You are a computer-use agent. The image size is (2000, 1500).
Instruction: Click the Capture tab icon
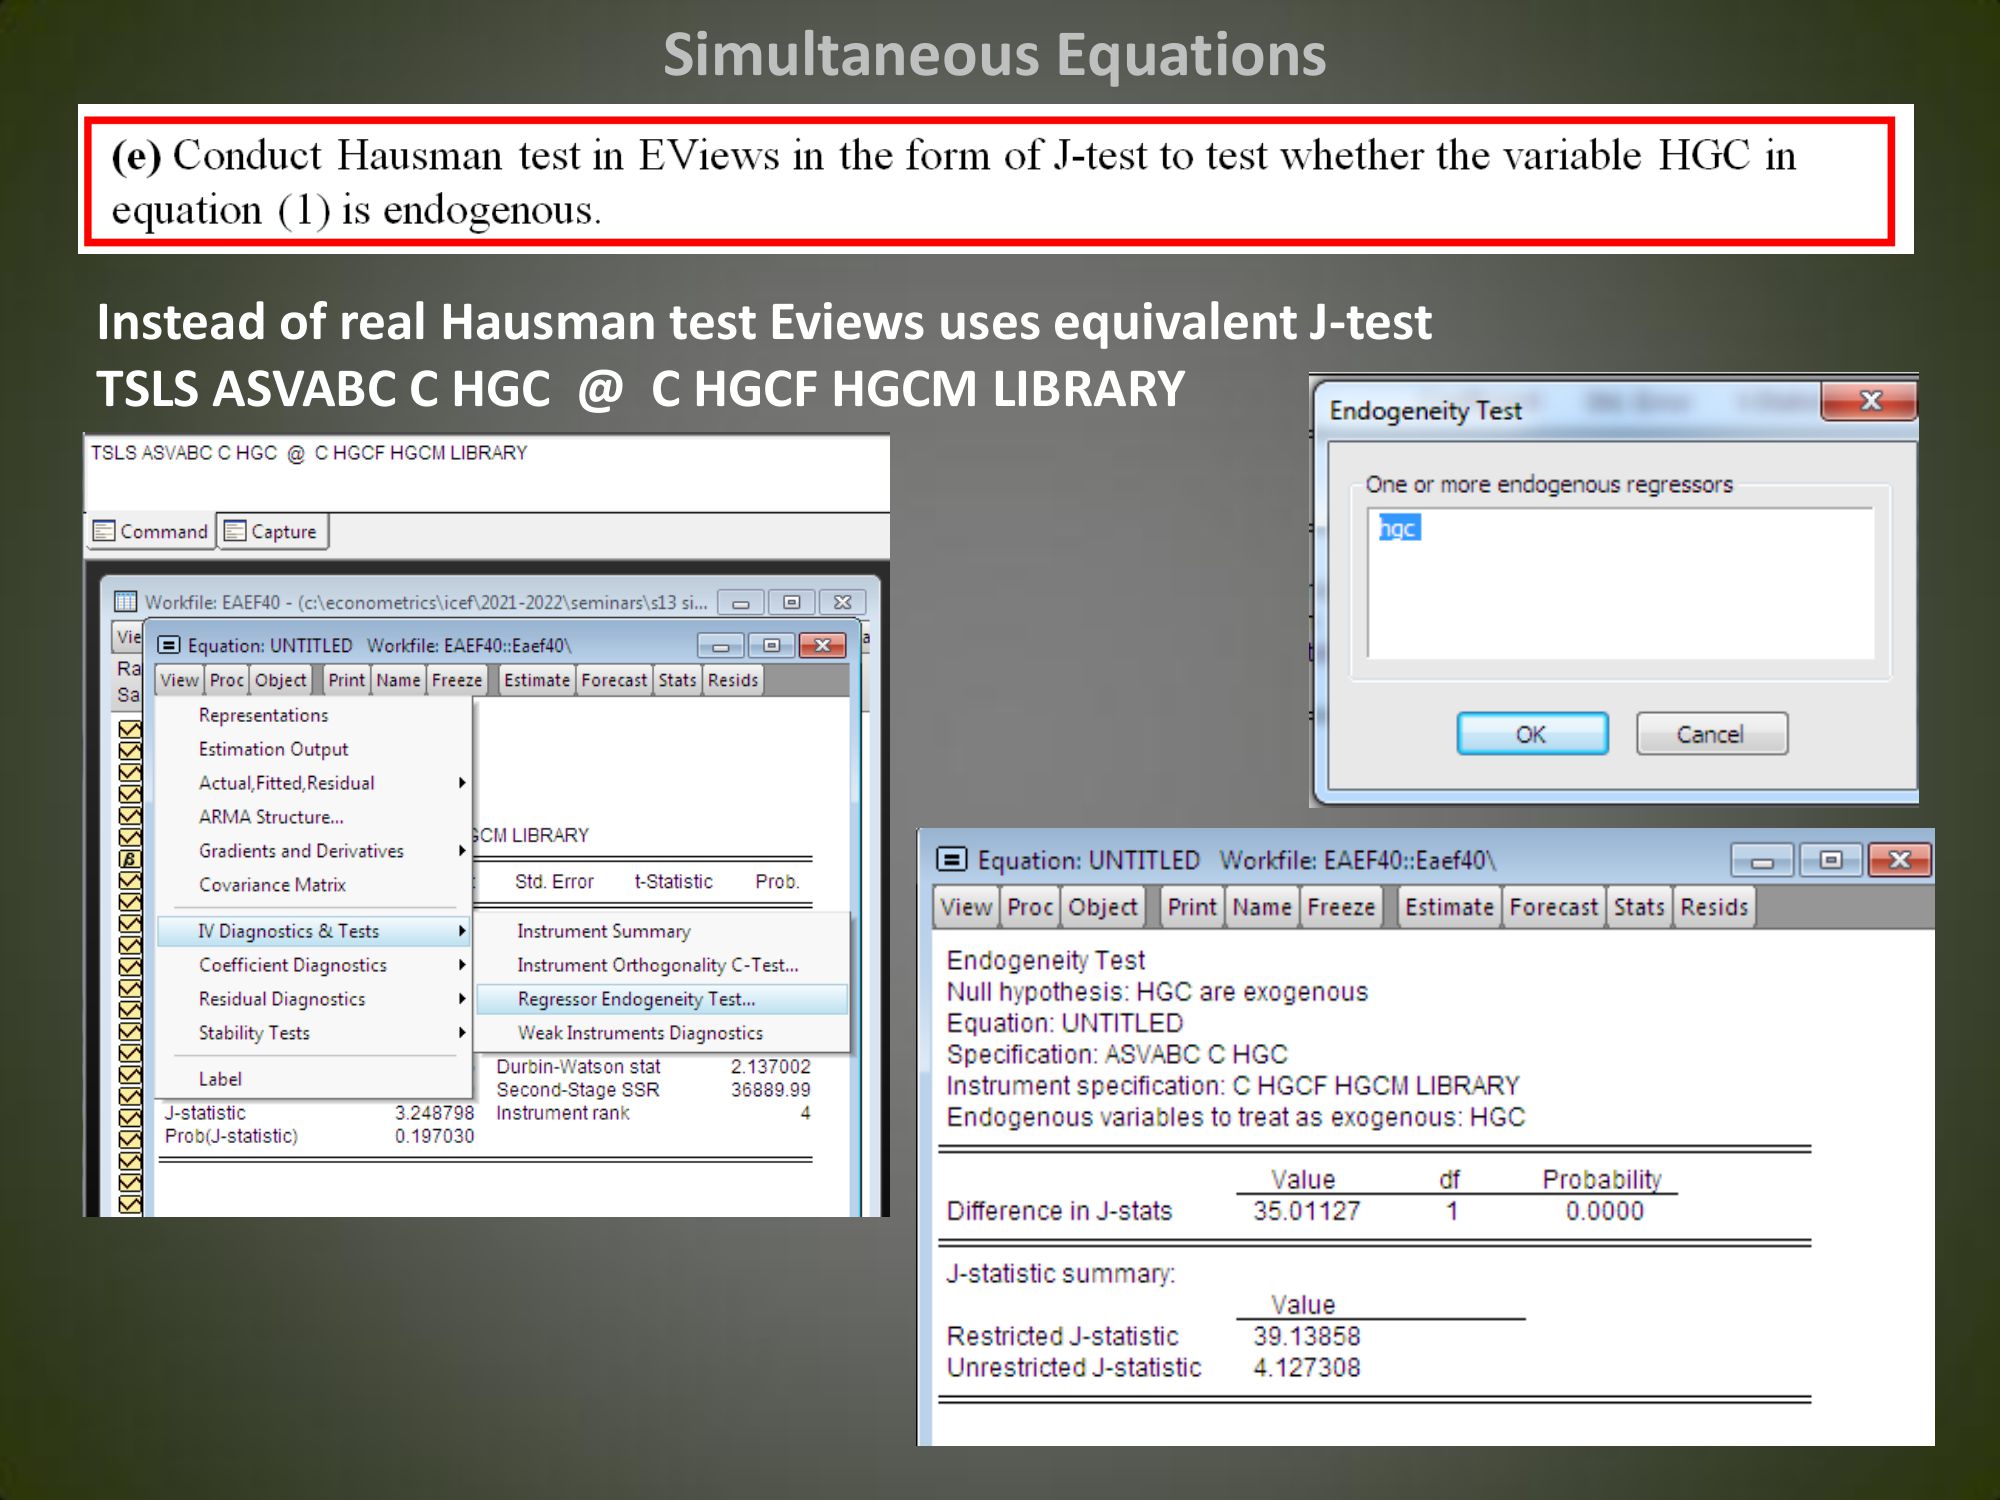[235, 531]
